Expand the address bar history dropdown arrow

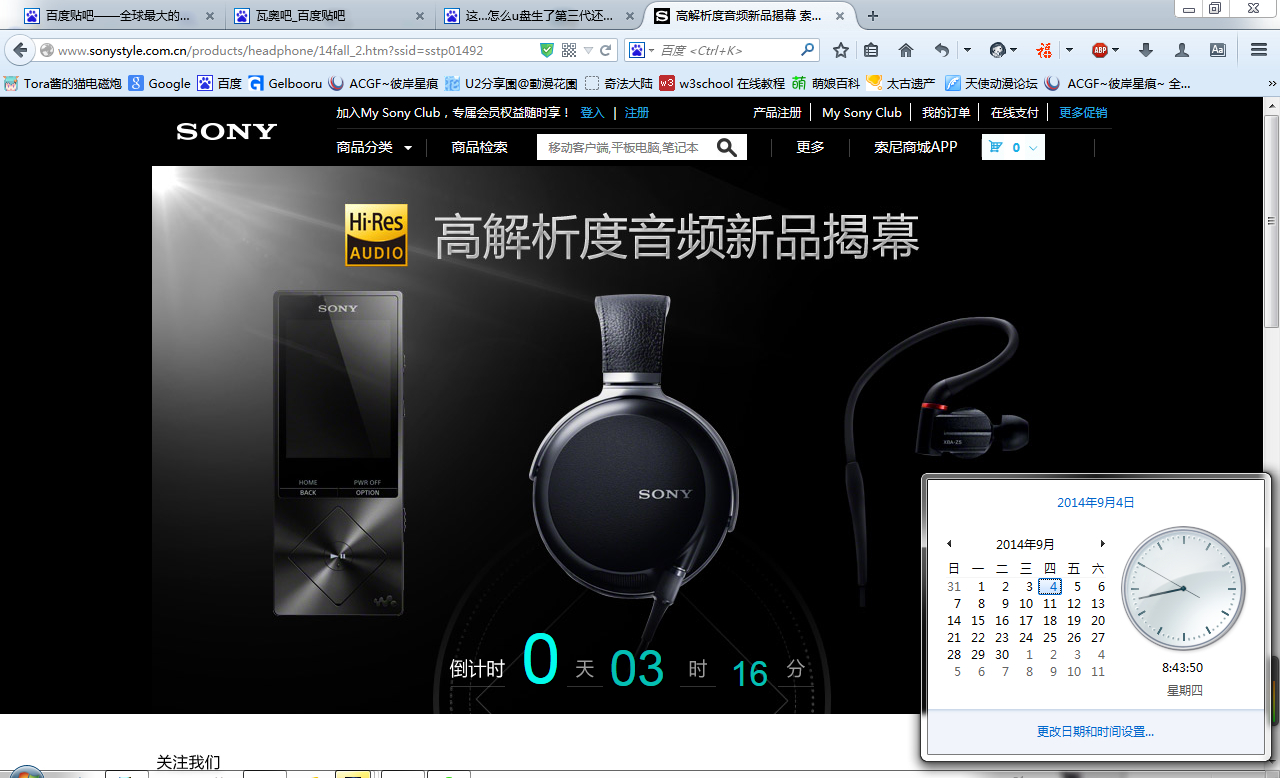coord(589,50)
